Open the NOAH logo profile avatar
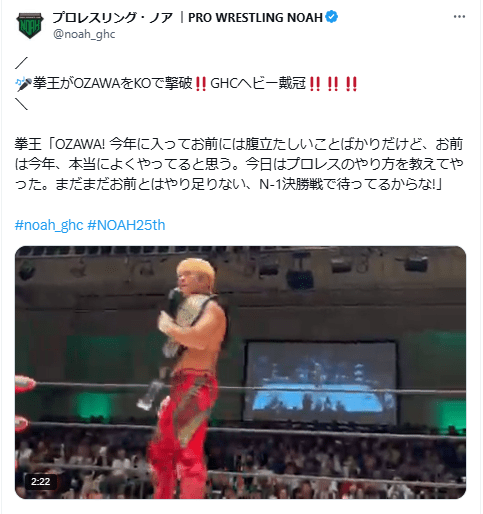This screenshot has width=483, height=514. click(x=30, y=26)
